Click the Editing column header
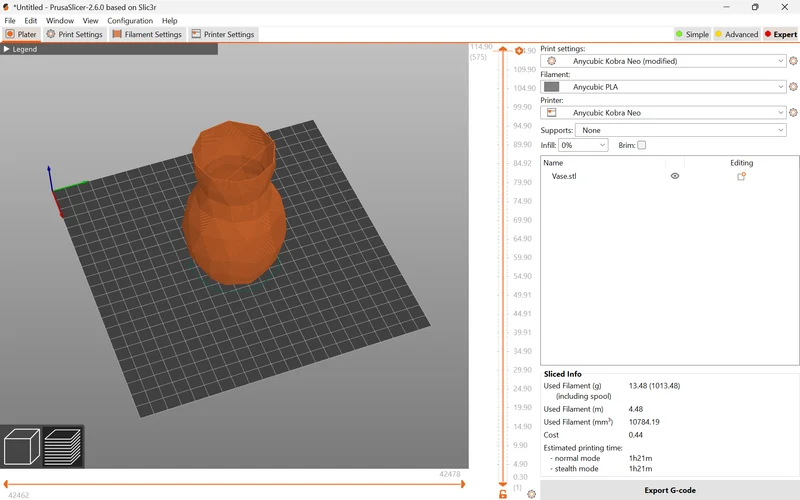Screen dimensions: 800x500 point(741,163)
